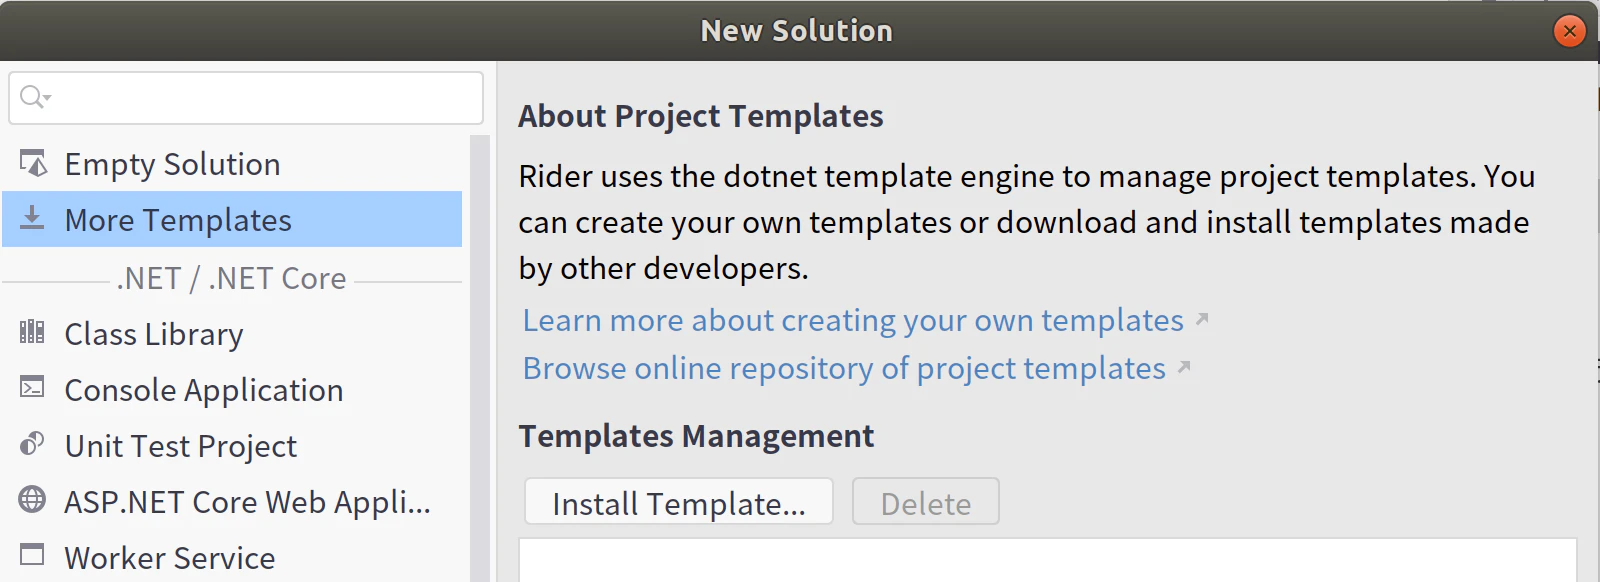
Task: Click the Unit Test Project icon
Action: point(32,443)
